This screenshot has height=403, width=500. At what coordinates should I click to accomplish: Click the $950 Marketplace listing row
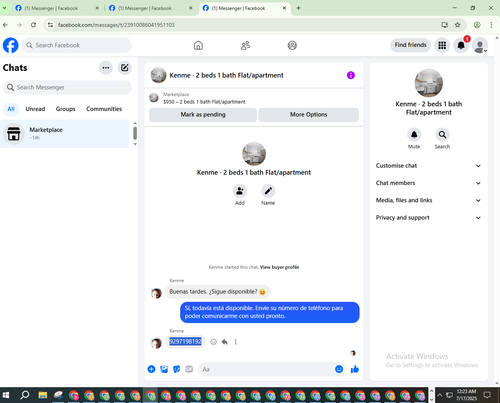(x=254, y=98)
